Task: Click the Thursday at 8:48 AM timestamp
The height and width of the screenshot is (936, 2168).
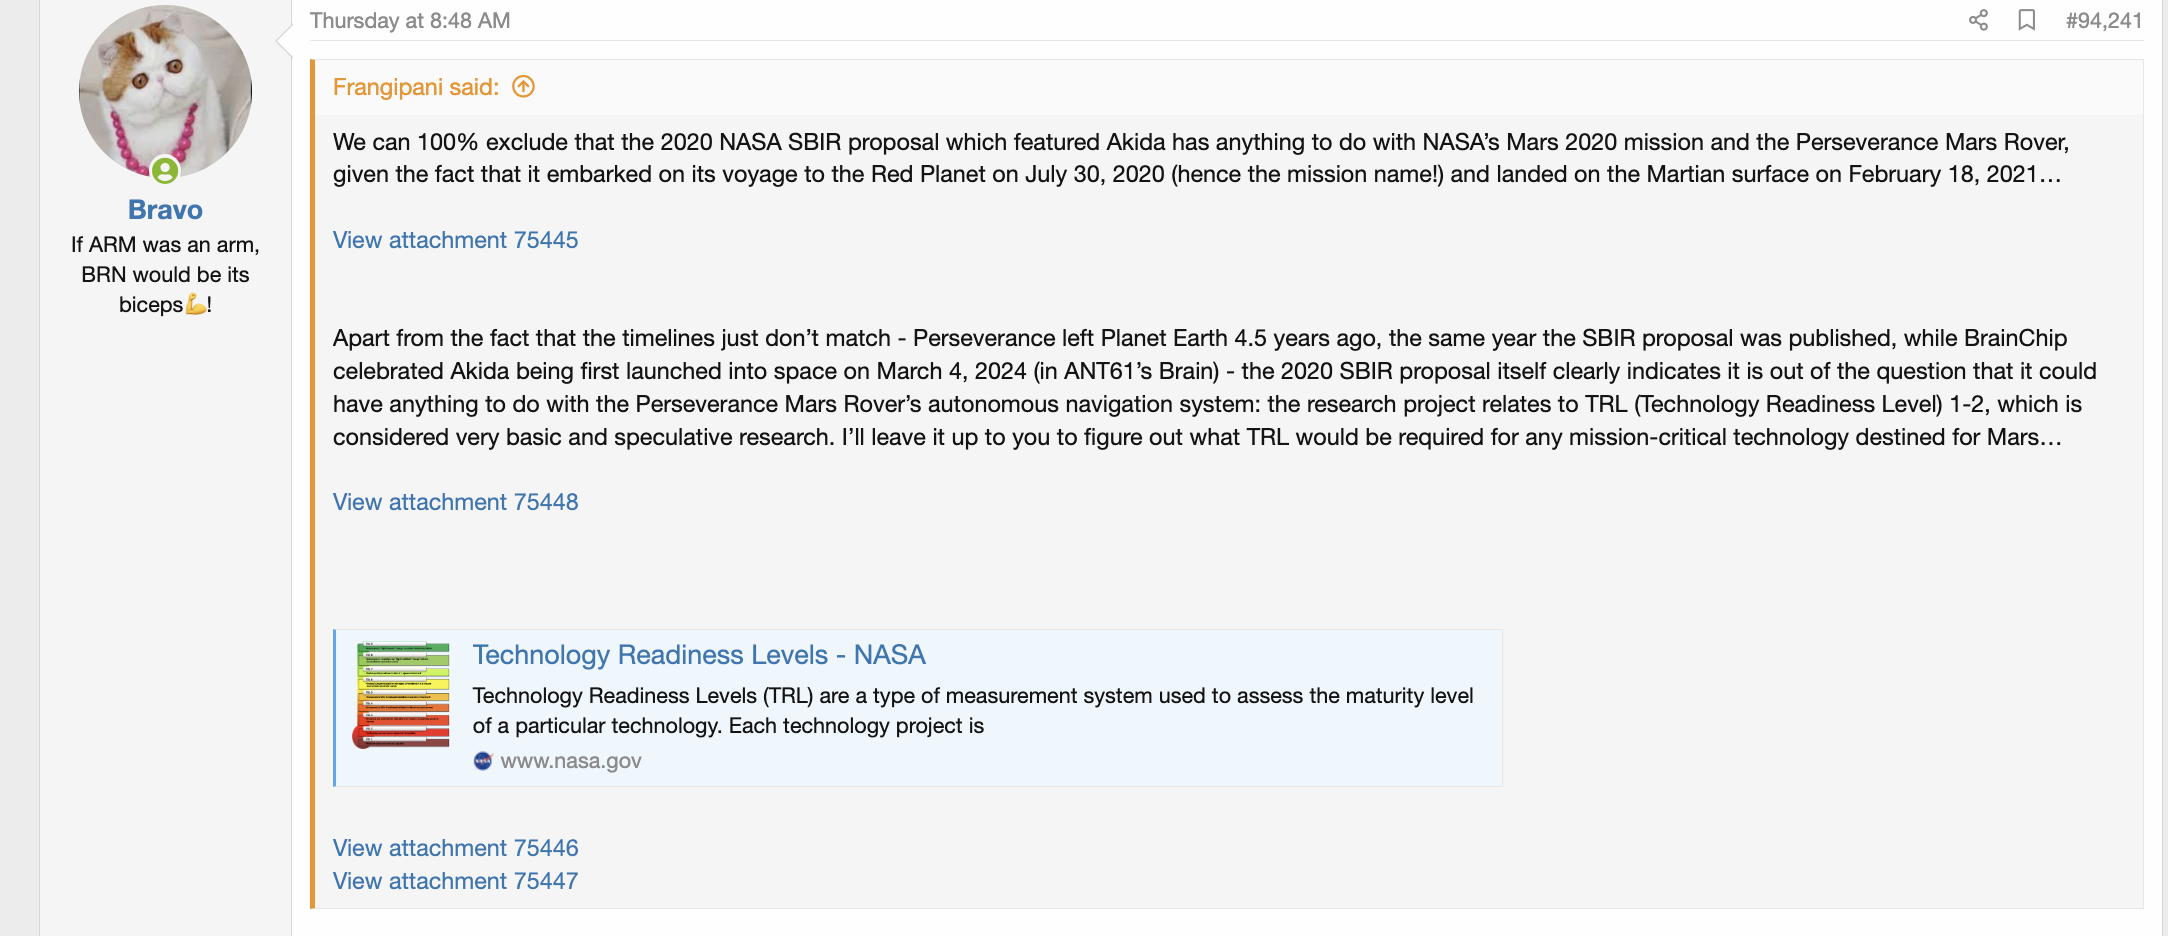Action: (410, 21)
